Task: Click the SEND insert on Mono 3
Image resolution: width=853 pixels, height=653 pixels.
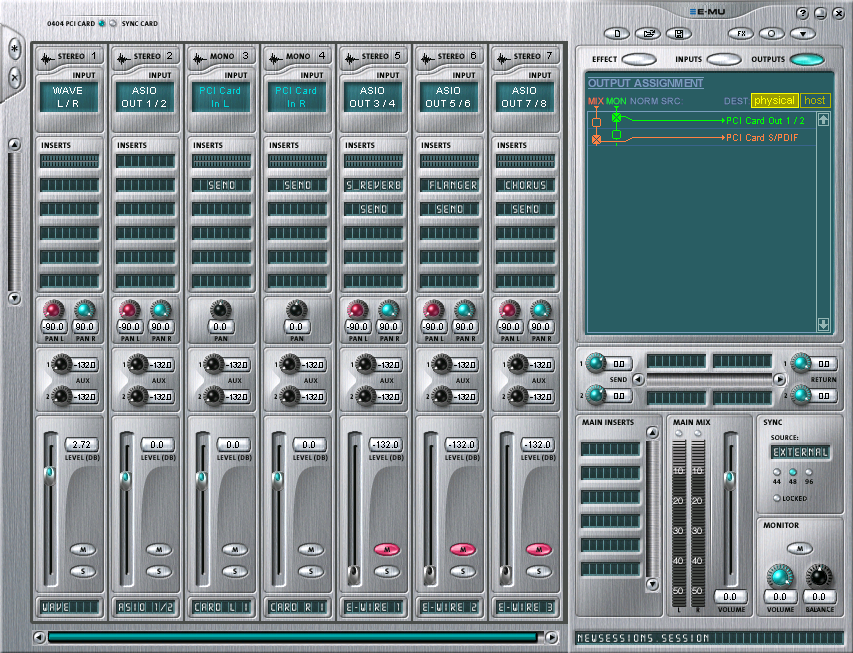Action: [x=221, y=185]
